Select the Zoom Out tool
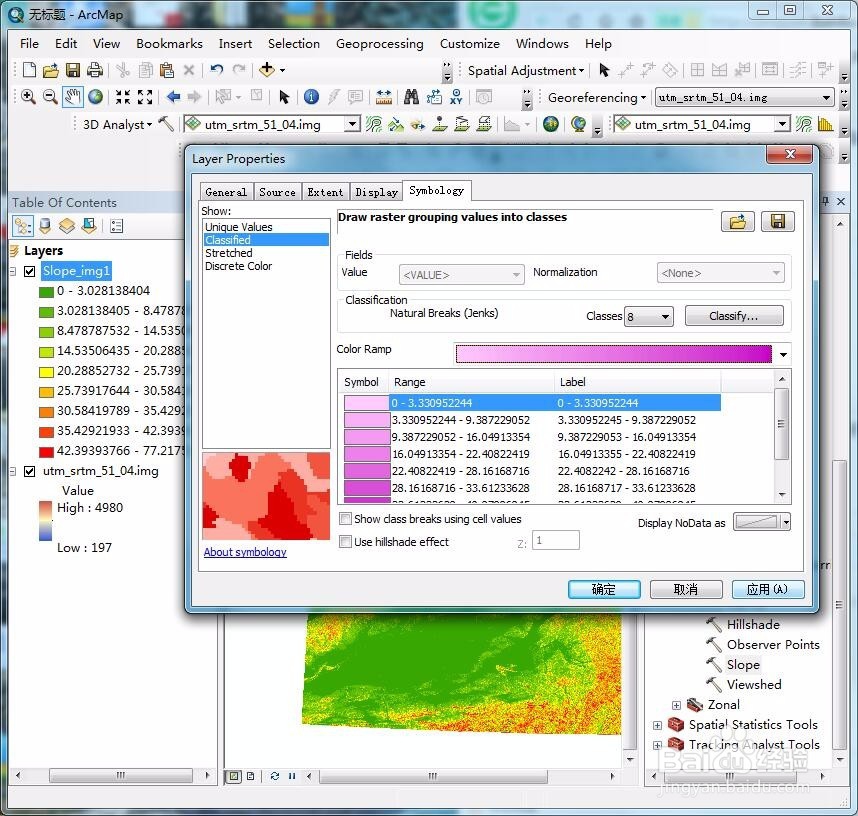858x816 pixels. 50,97
